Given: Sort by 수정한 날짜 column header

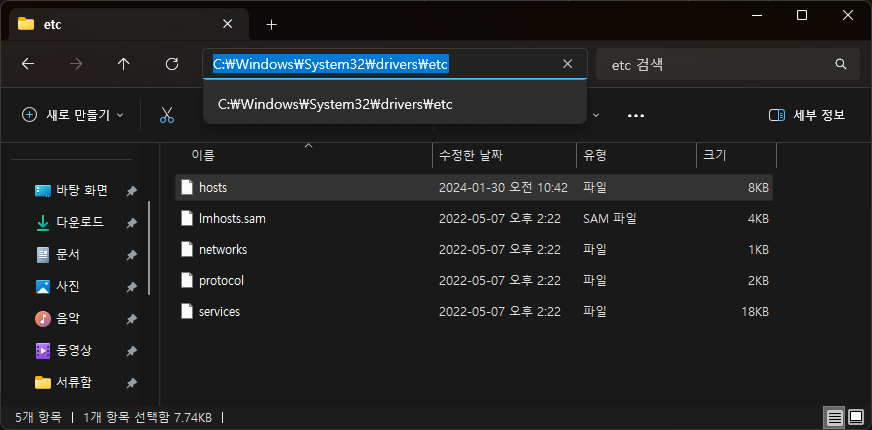Looking at the screenshot, I should pyautogui.click(x=504, y=155).
